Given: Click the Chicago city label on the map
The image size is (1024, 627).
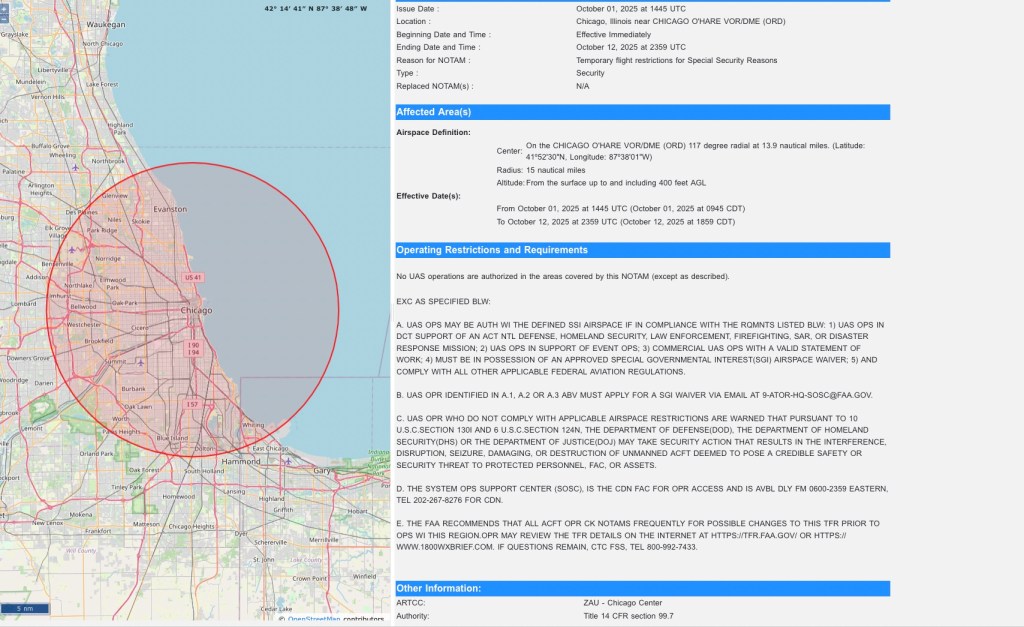Looking at the screenshot, I should point(197,311).
